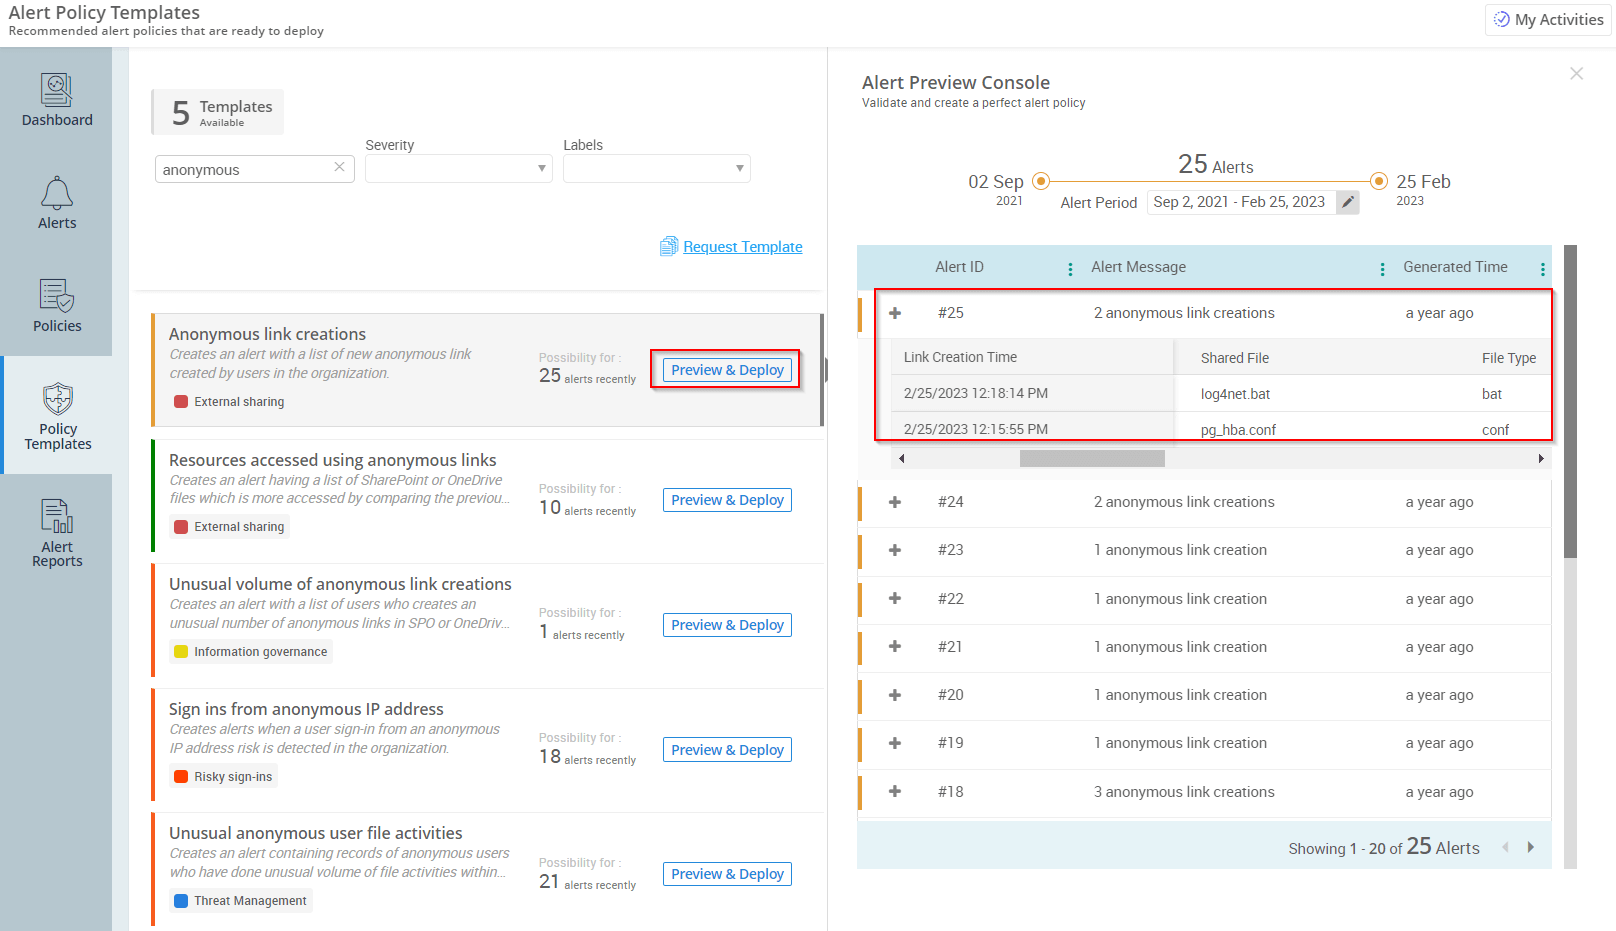Click the pencil icon to edit Alert Period
This screenshot has width=1616, height=931.
[x=1348, y=202]
